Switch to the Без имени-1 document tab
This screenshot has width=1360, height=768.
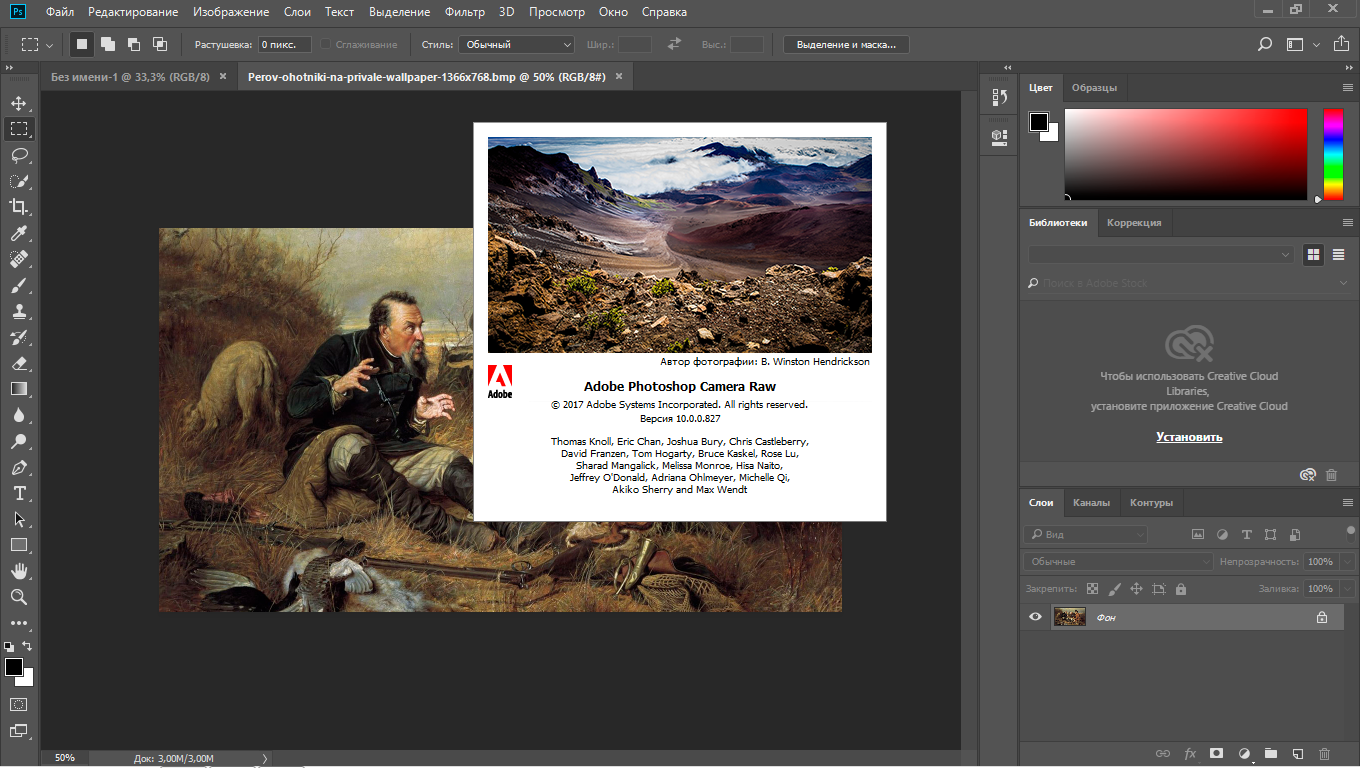pos(130,76)
